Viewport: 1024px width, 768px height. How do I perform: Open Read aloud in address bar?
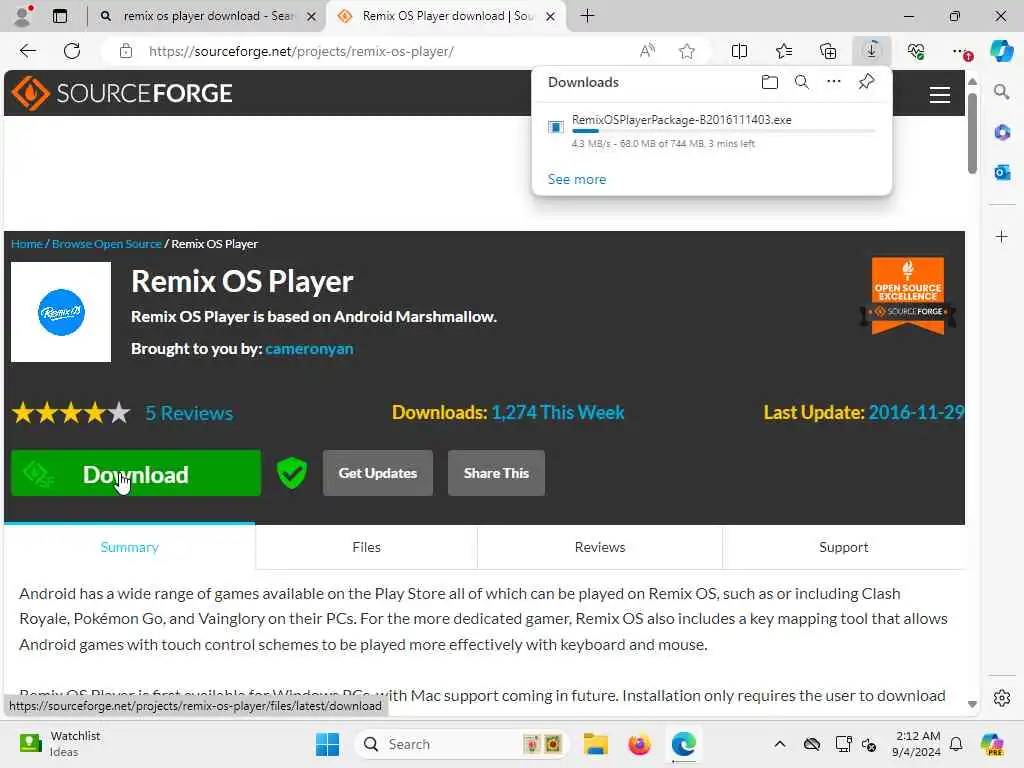coord(647,51)
